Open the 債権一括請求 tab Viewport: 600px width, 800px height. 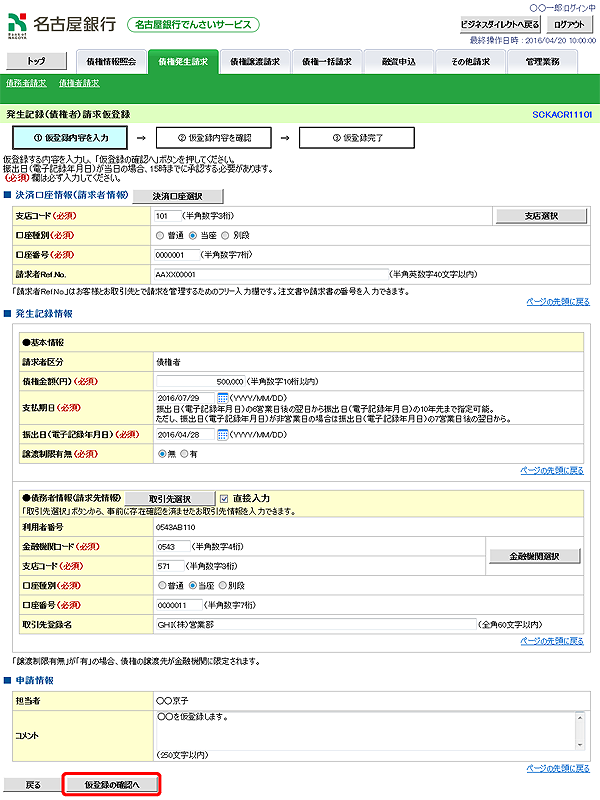click(x=327, y=62)
